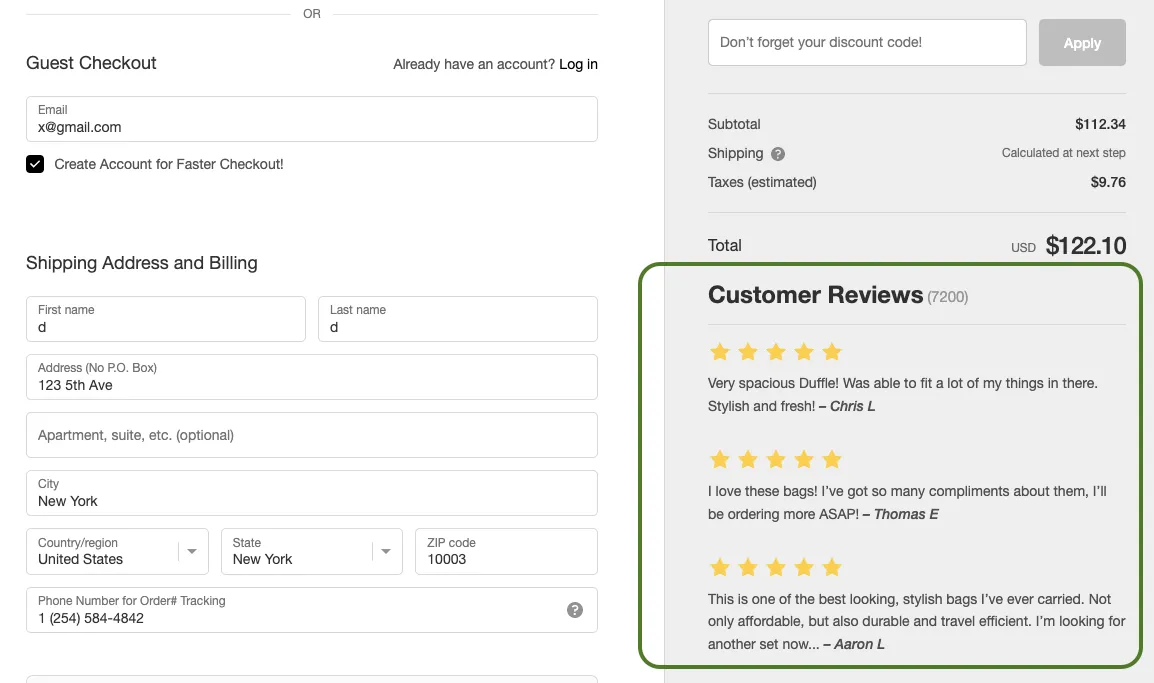The image size is (1154, 683).
Task: Click the subtotal value $112.34
Action: pyautogui.click(x=1100, y=124)
